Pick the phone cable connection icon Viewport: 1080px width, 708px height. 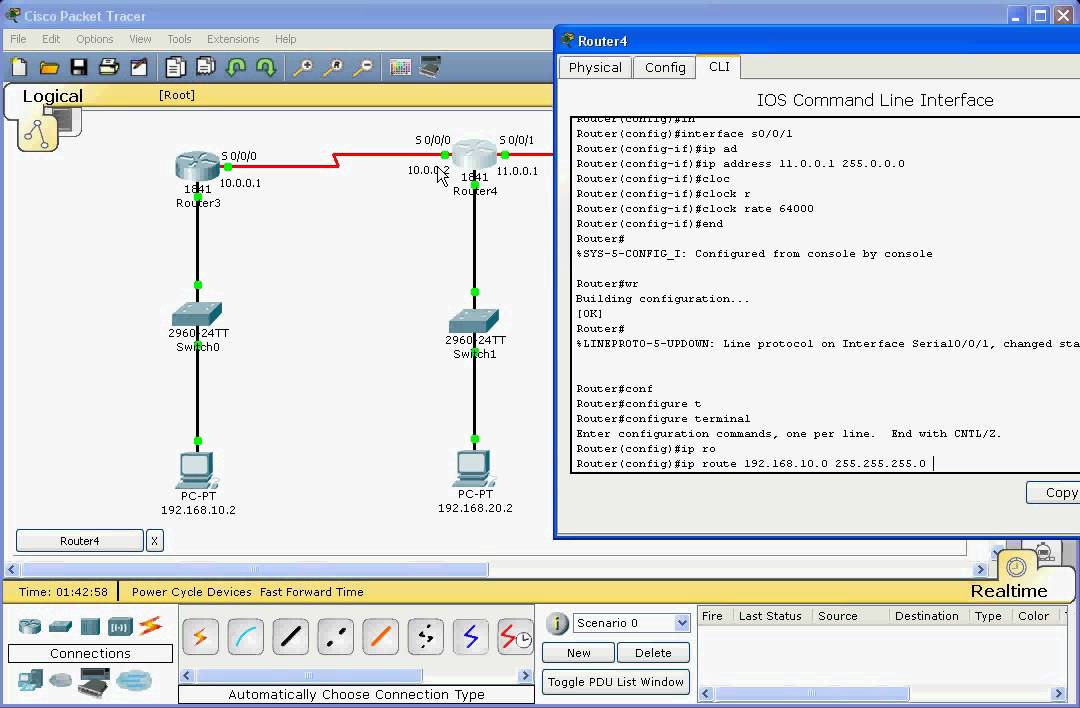pyautogui.click(x=426, y=636)
